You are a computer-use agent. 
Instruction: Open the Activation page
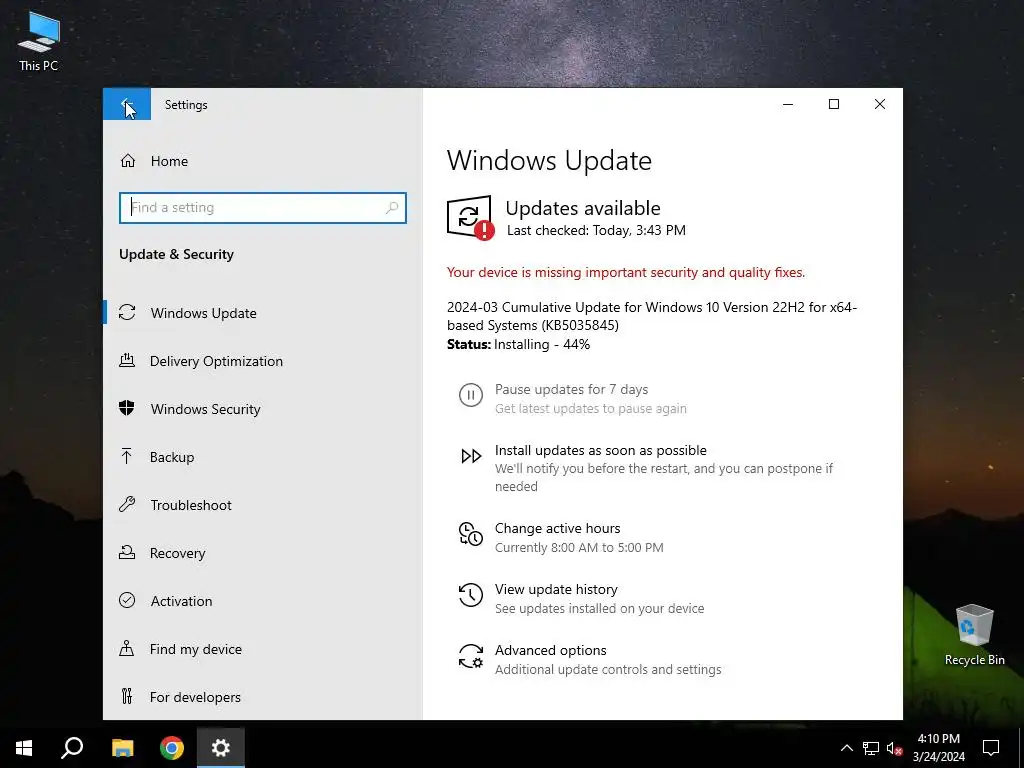[263, 601]
